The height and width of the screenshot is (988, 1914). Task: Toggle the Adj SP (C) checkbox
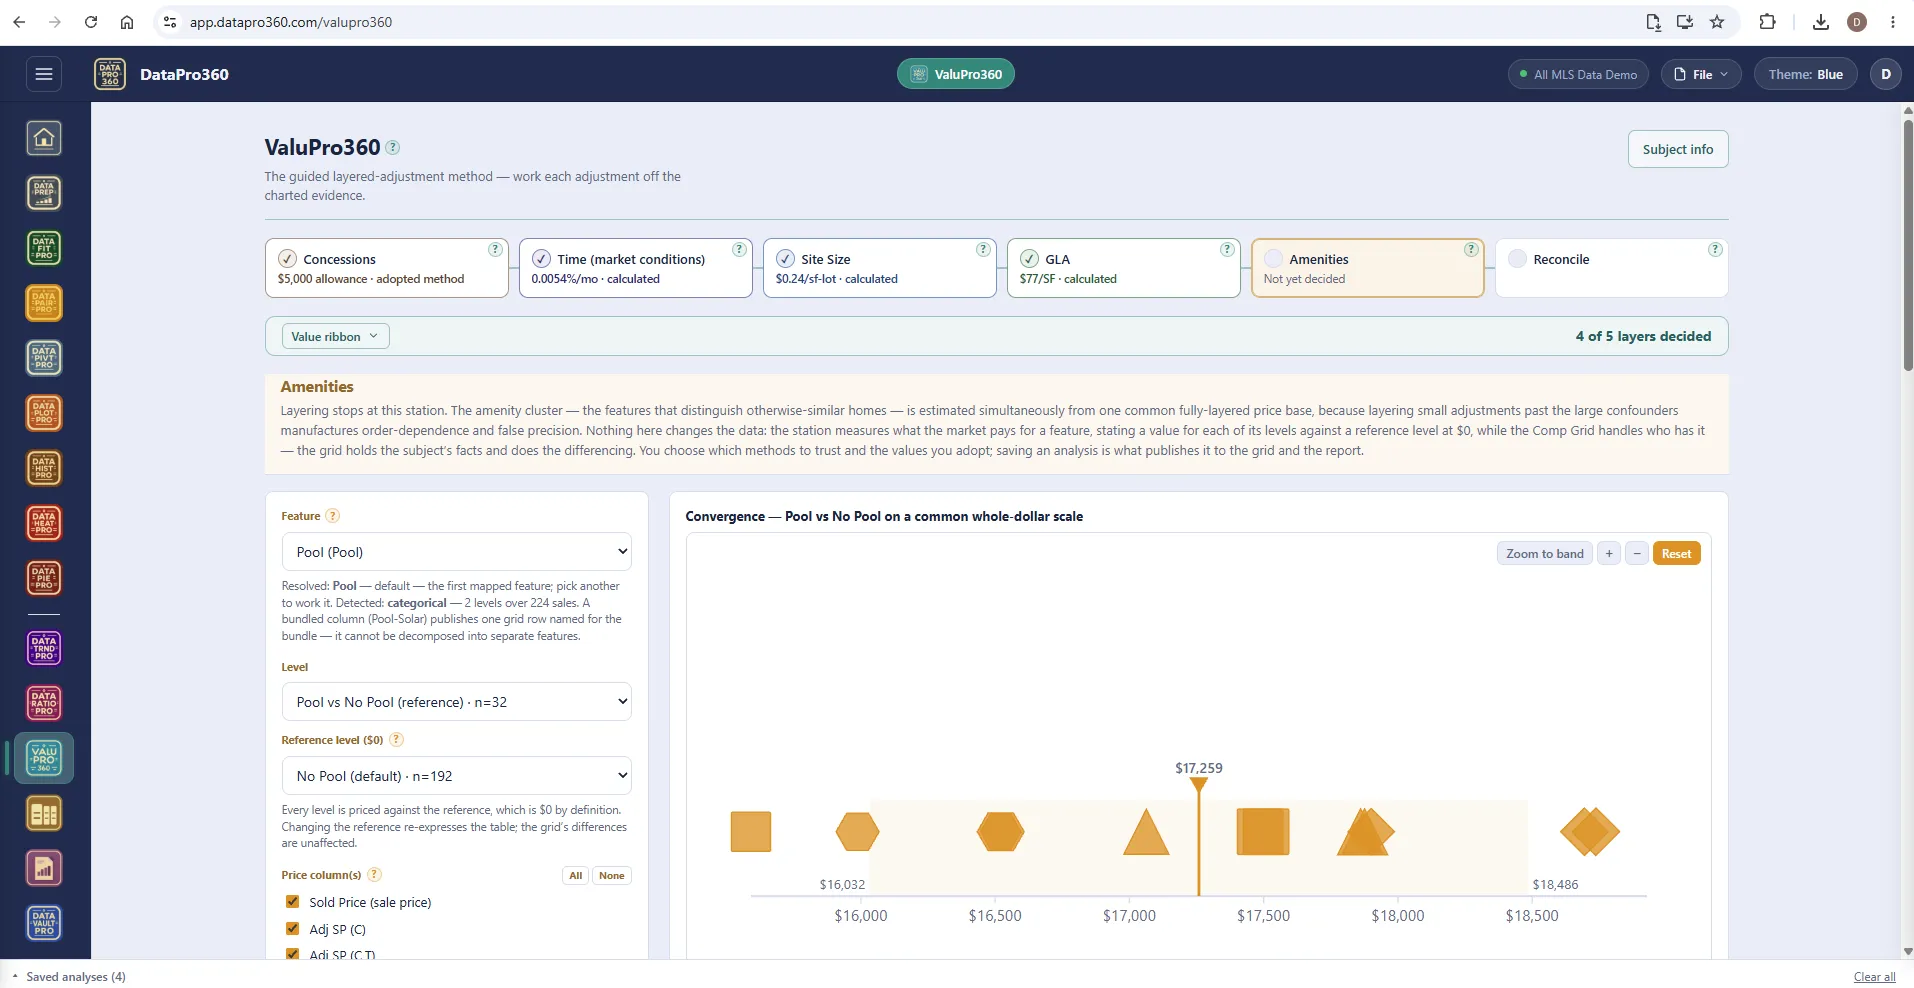pyautogui.click(x=293, y=929)
